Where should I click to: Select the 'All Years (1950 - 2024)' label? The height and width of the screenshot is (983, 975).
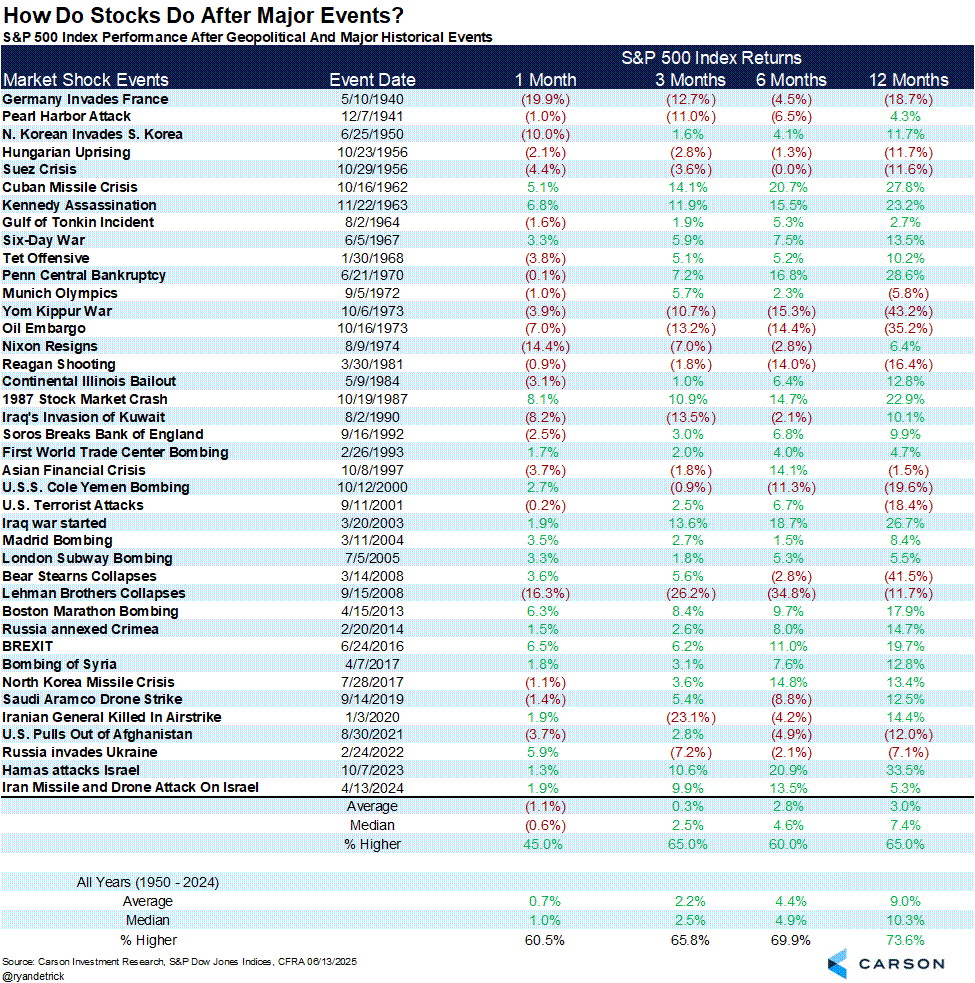148,883
